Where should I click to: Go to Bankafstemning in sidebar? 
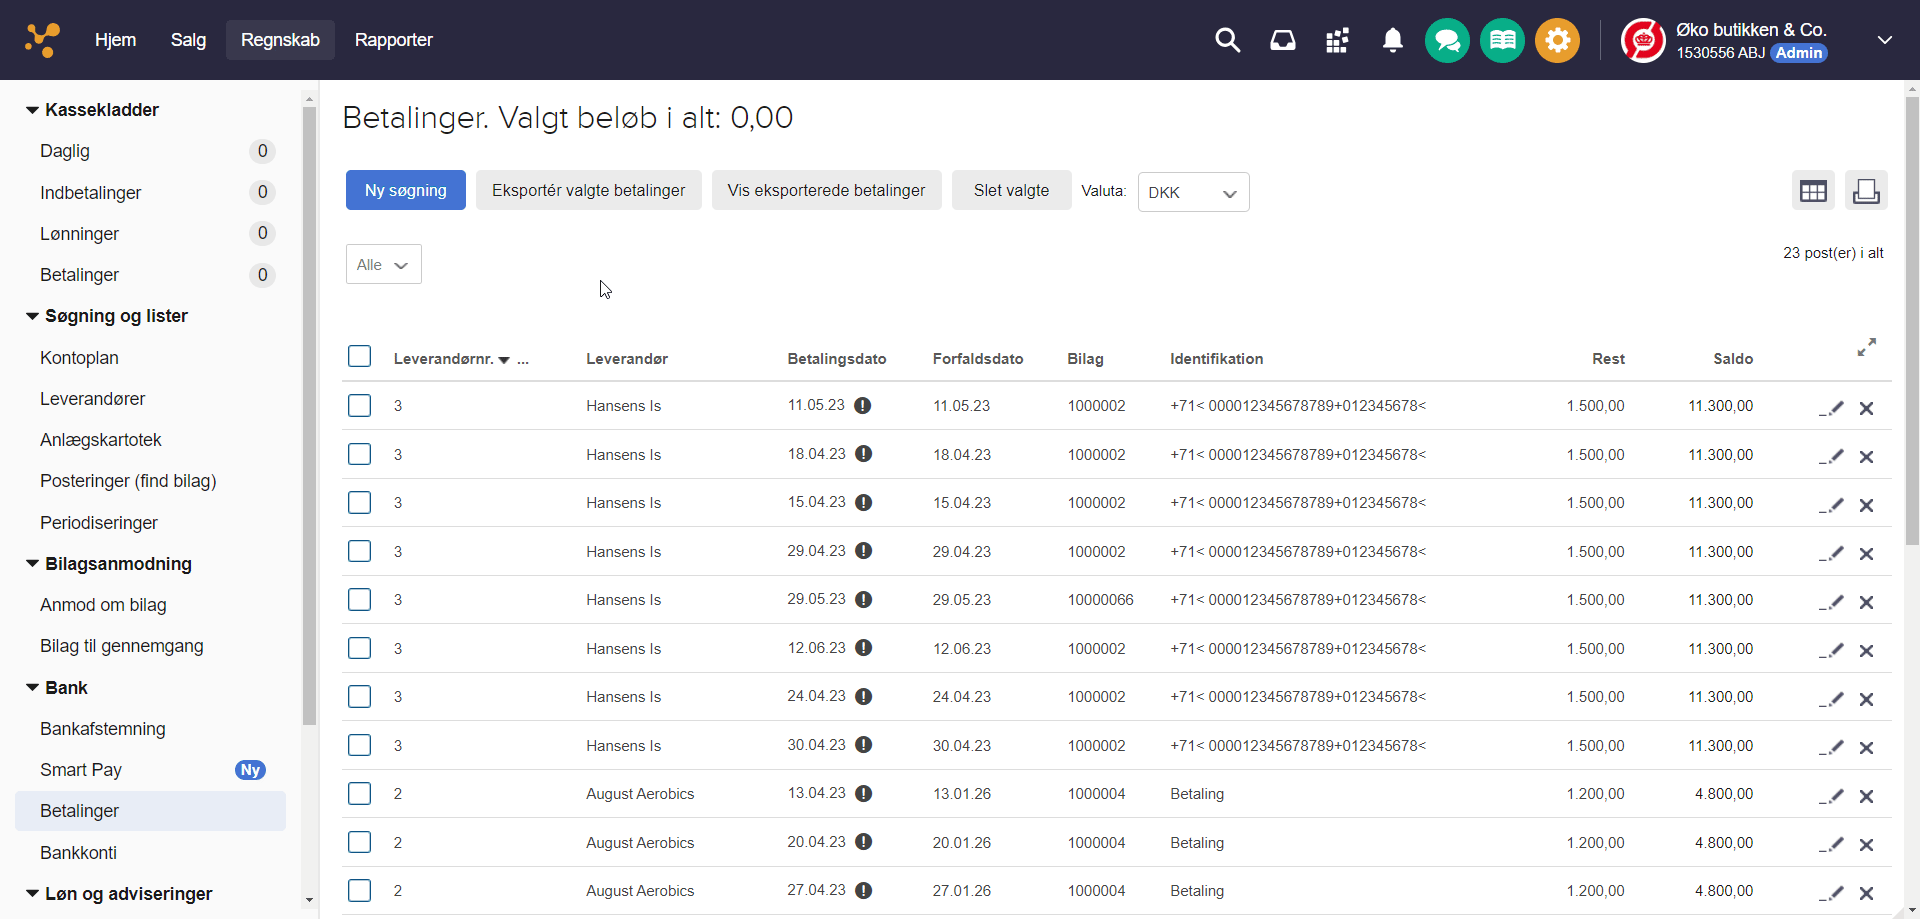coord(103,729)
